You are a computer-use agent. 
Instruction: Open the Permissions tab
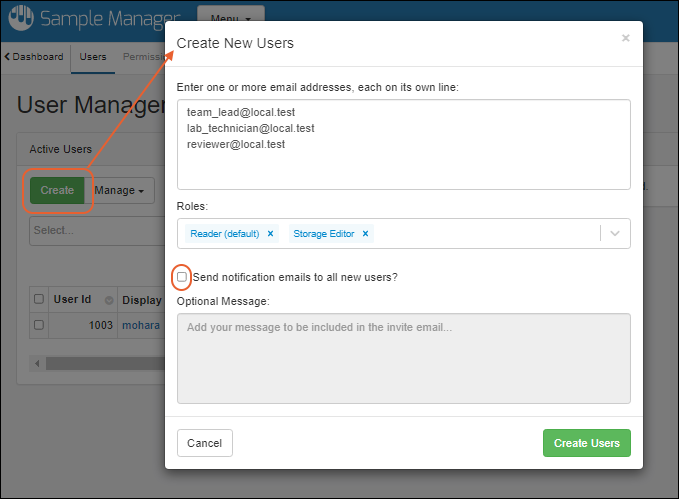pos(143,57)
